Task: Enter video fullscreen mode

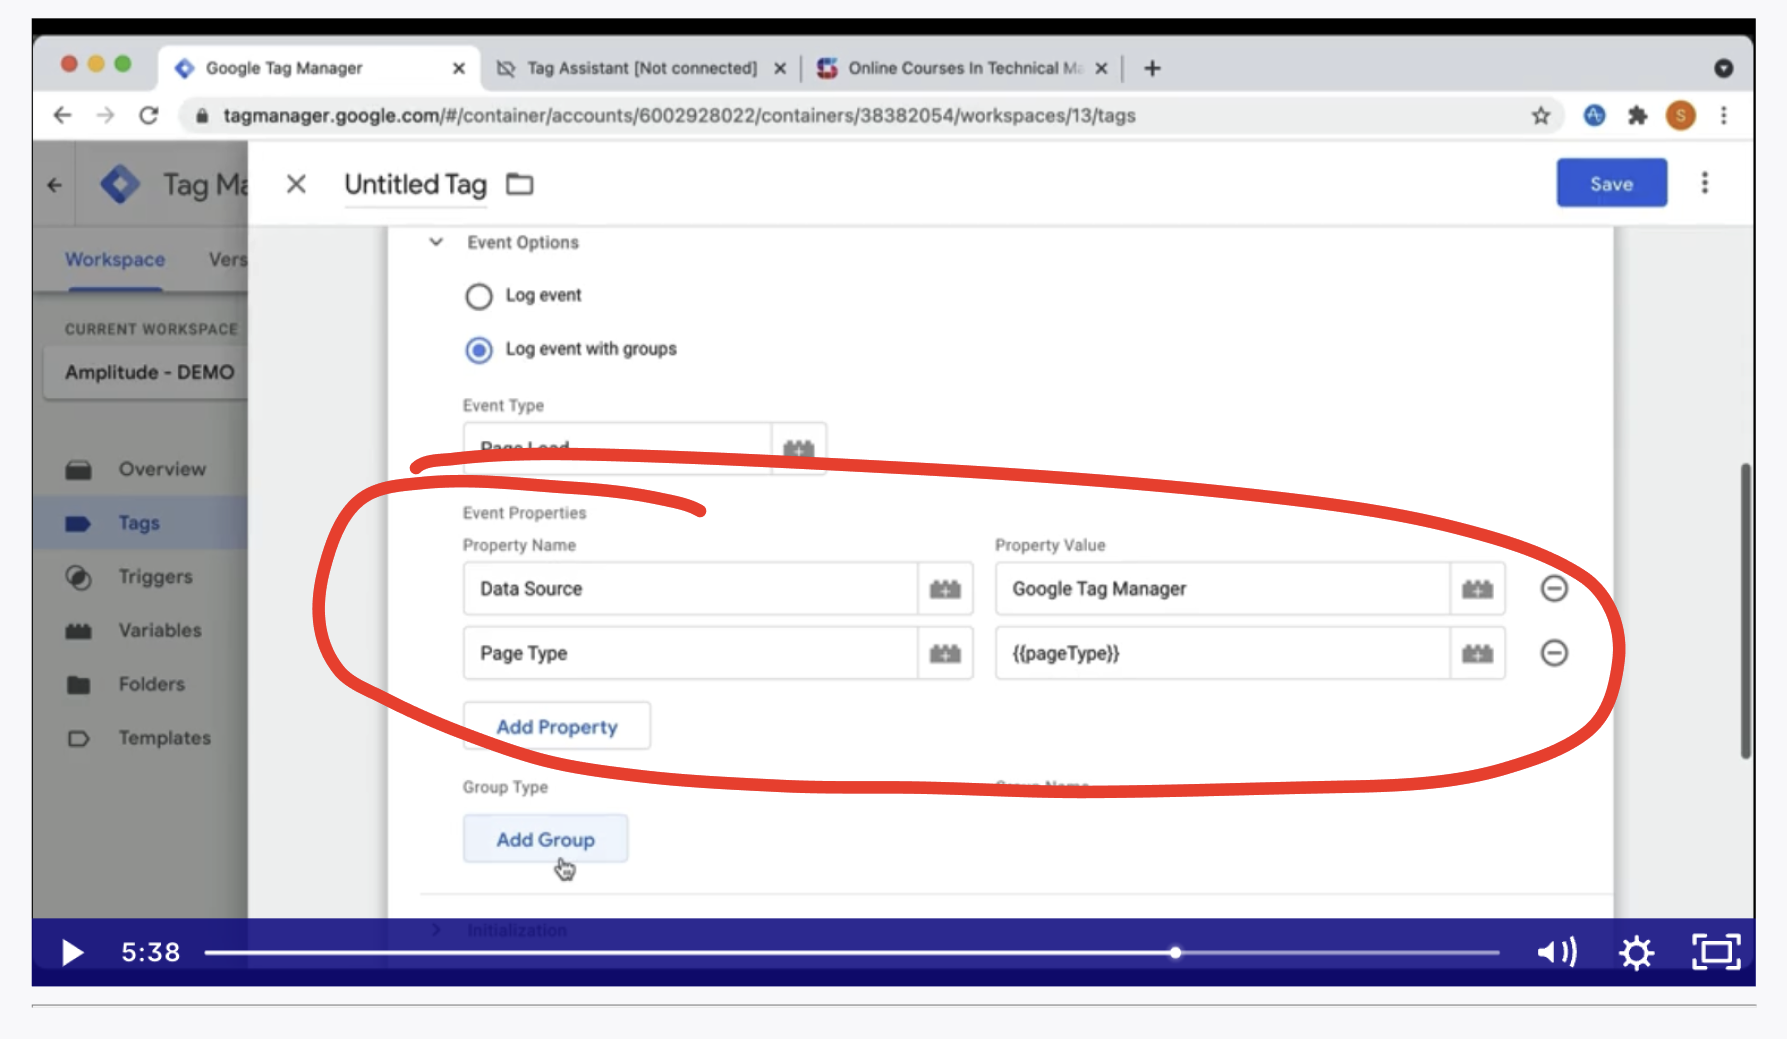Action: click(1716, 952)
